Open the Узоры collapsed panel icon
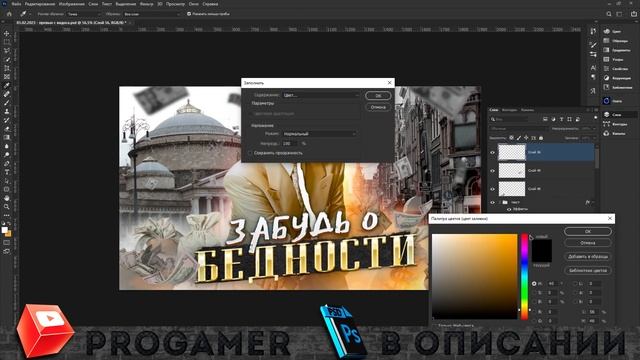Image resolution: width=640 pixels, height=360 pixels. [607, 59]
